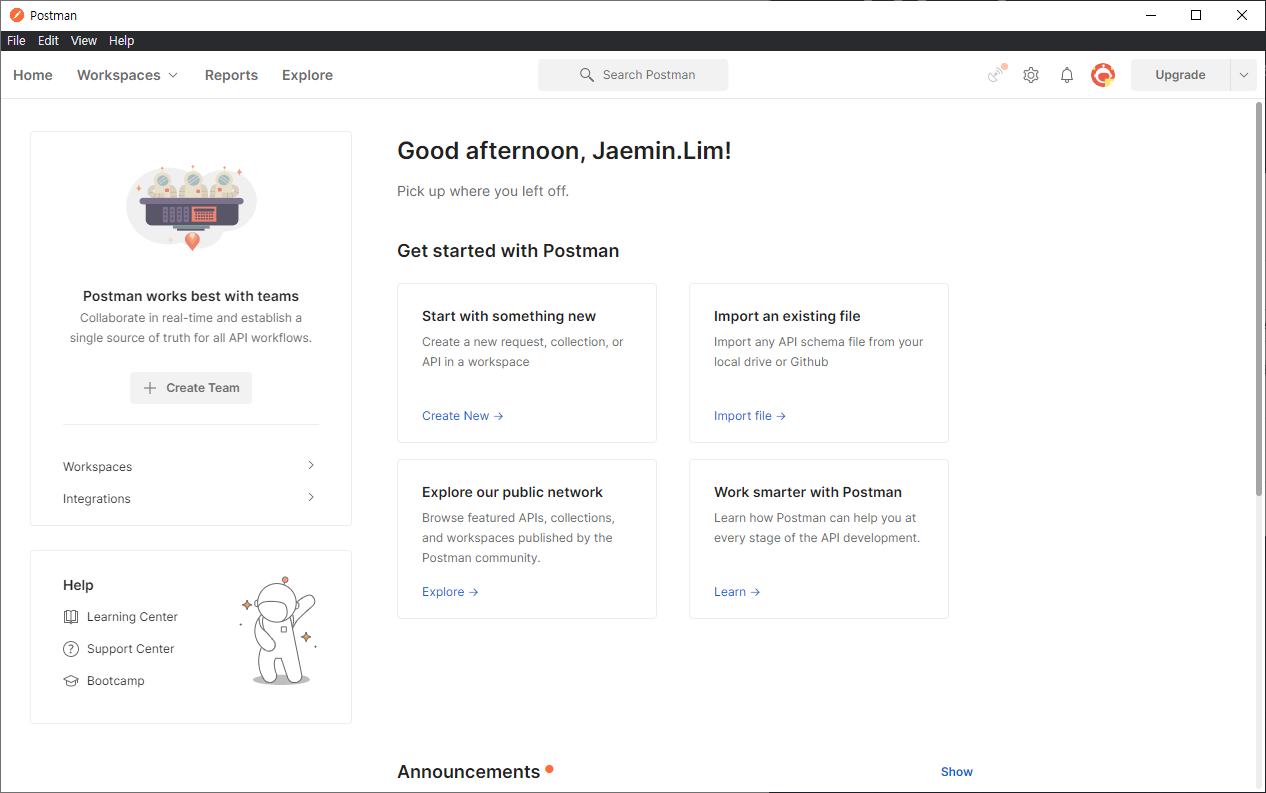This screenshot has width=1266, height=793.
Task: Open the Edit menu
Action: pyautogui.click(x=49, y=41)
